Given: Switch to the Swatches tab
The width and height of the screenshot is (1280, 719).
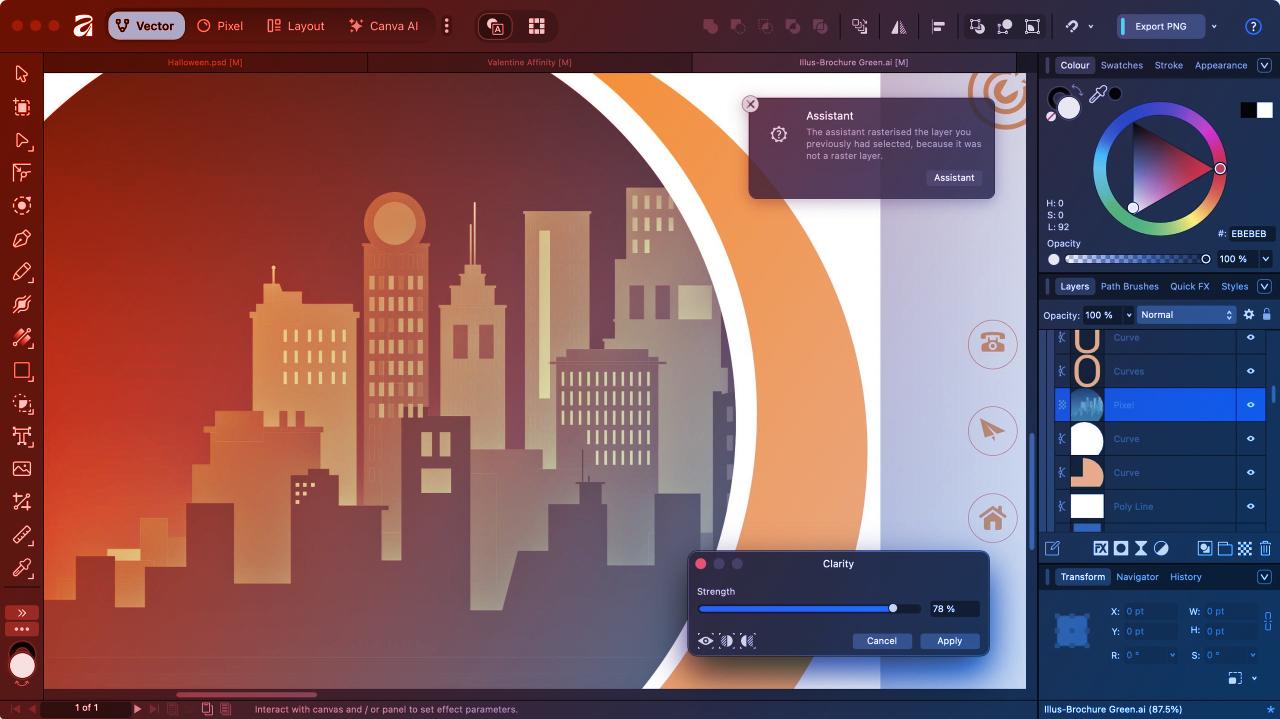Looking at the screenshot, I should (1121, 65).
